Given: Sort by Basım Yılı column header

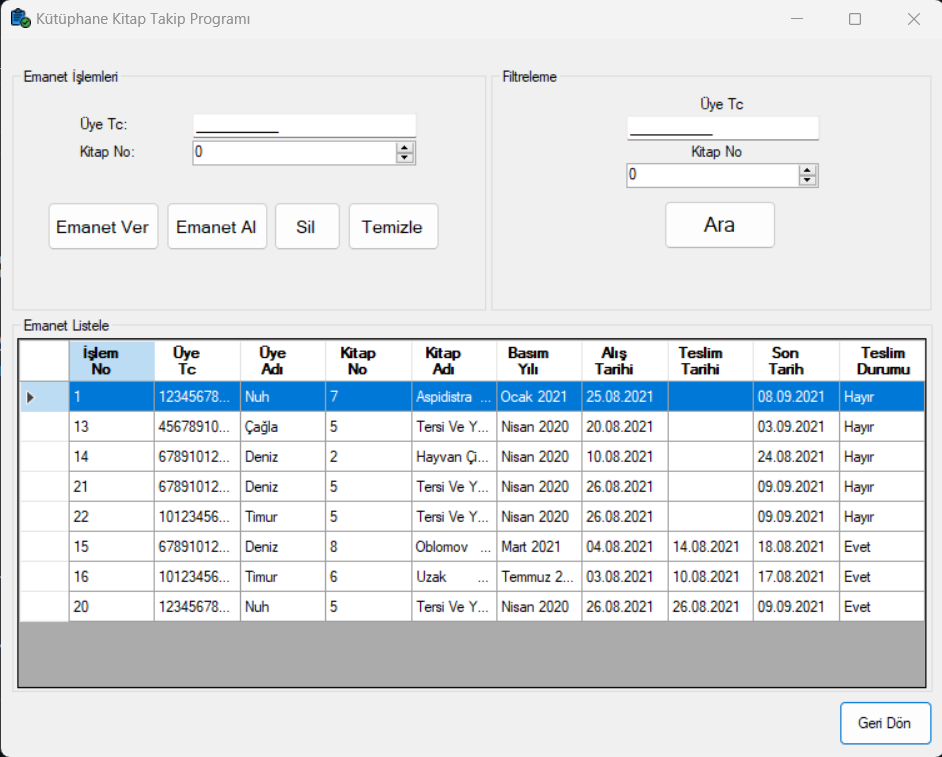Looking at the screenshot, I should point(539,361).
